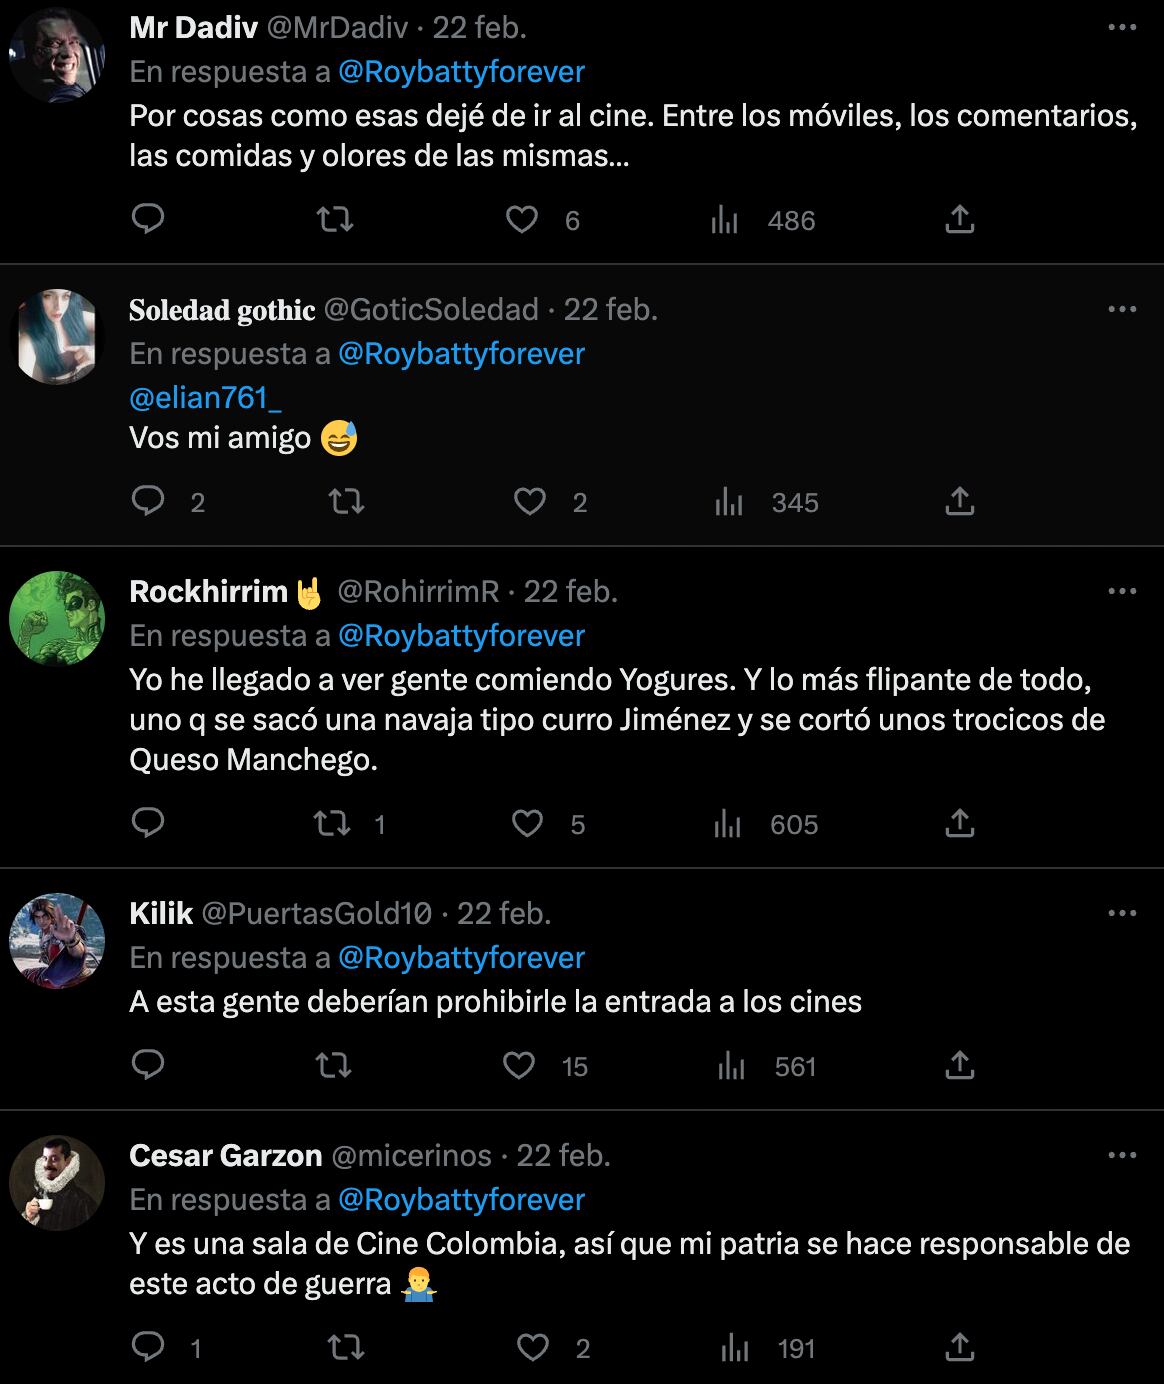The width and height of the screenshot is (1164, 1384).
Task: Open @Roybattyforever link in Kilik's reply
Action: point(461,957)
